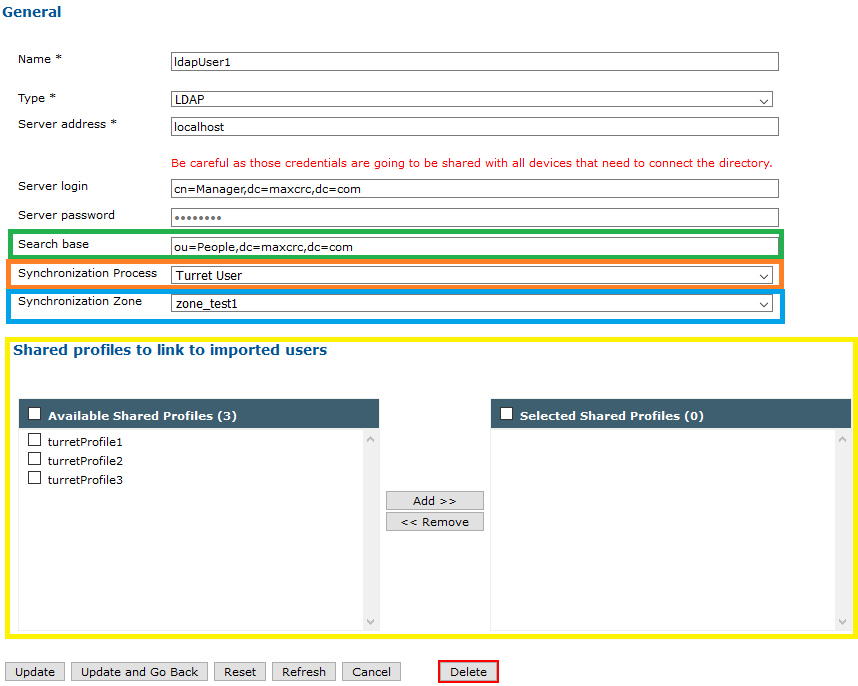
Task: Click Selected Profiles list scroll-up arrow
Action: [843, 439]
